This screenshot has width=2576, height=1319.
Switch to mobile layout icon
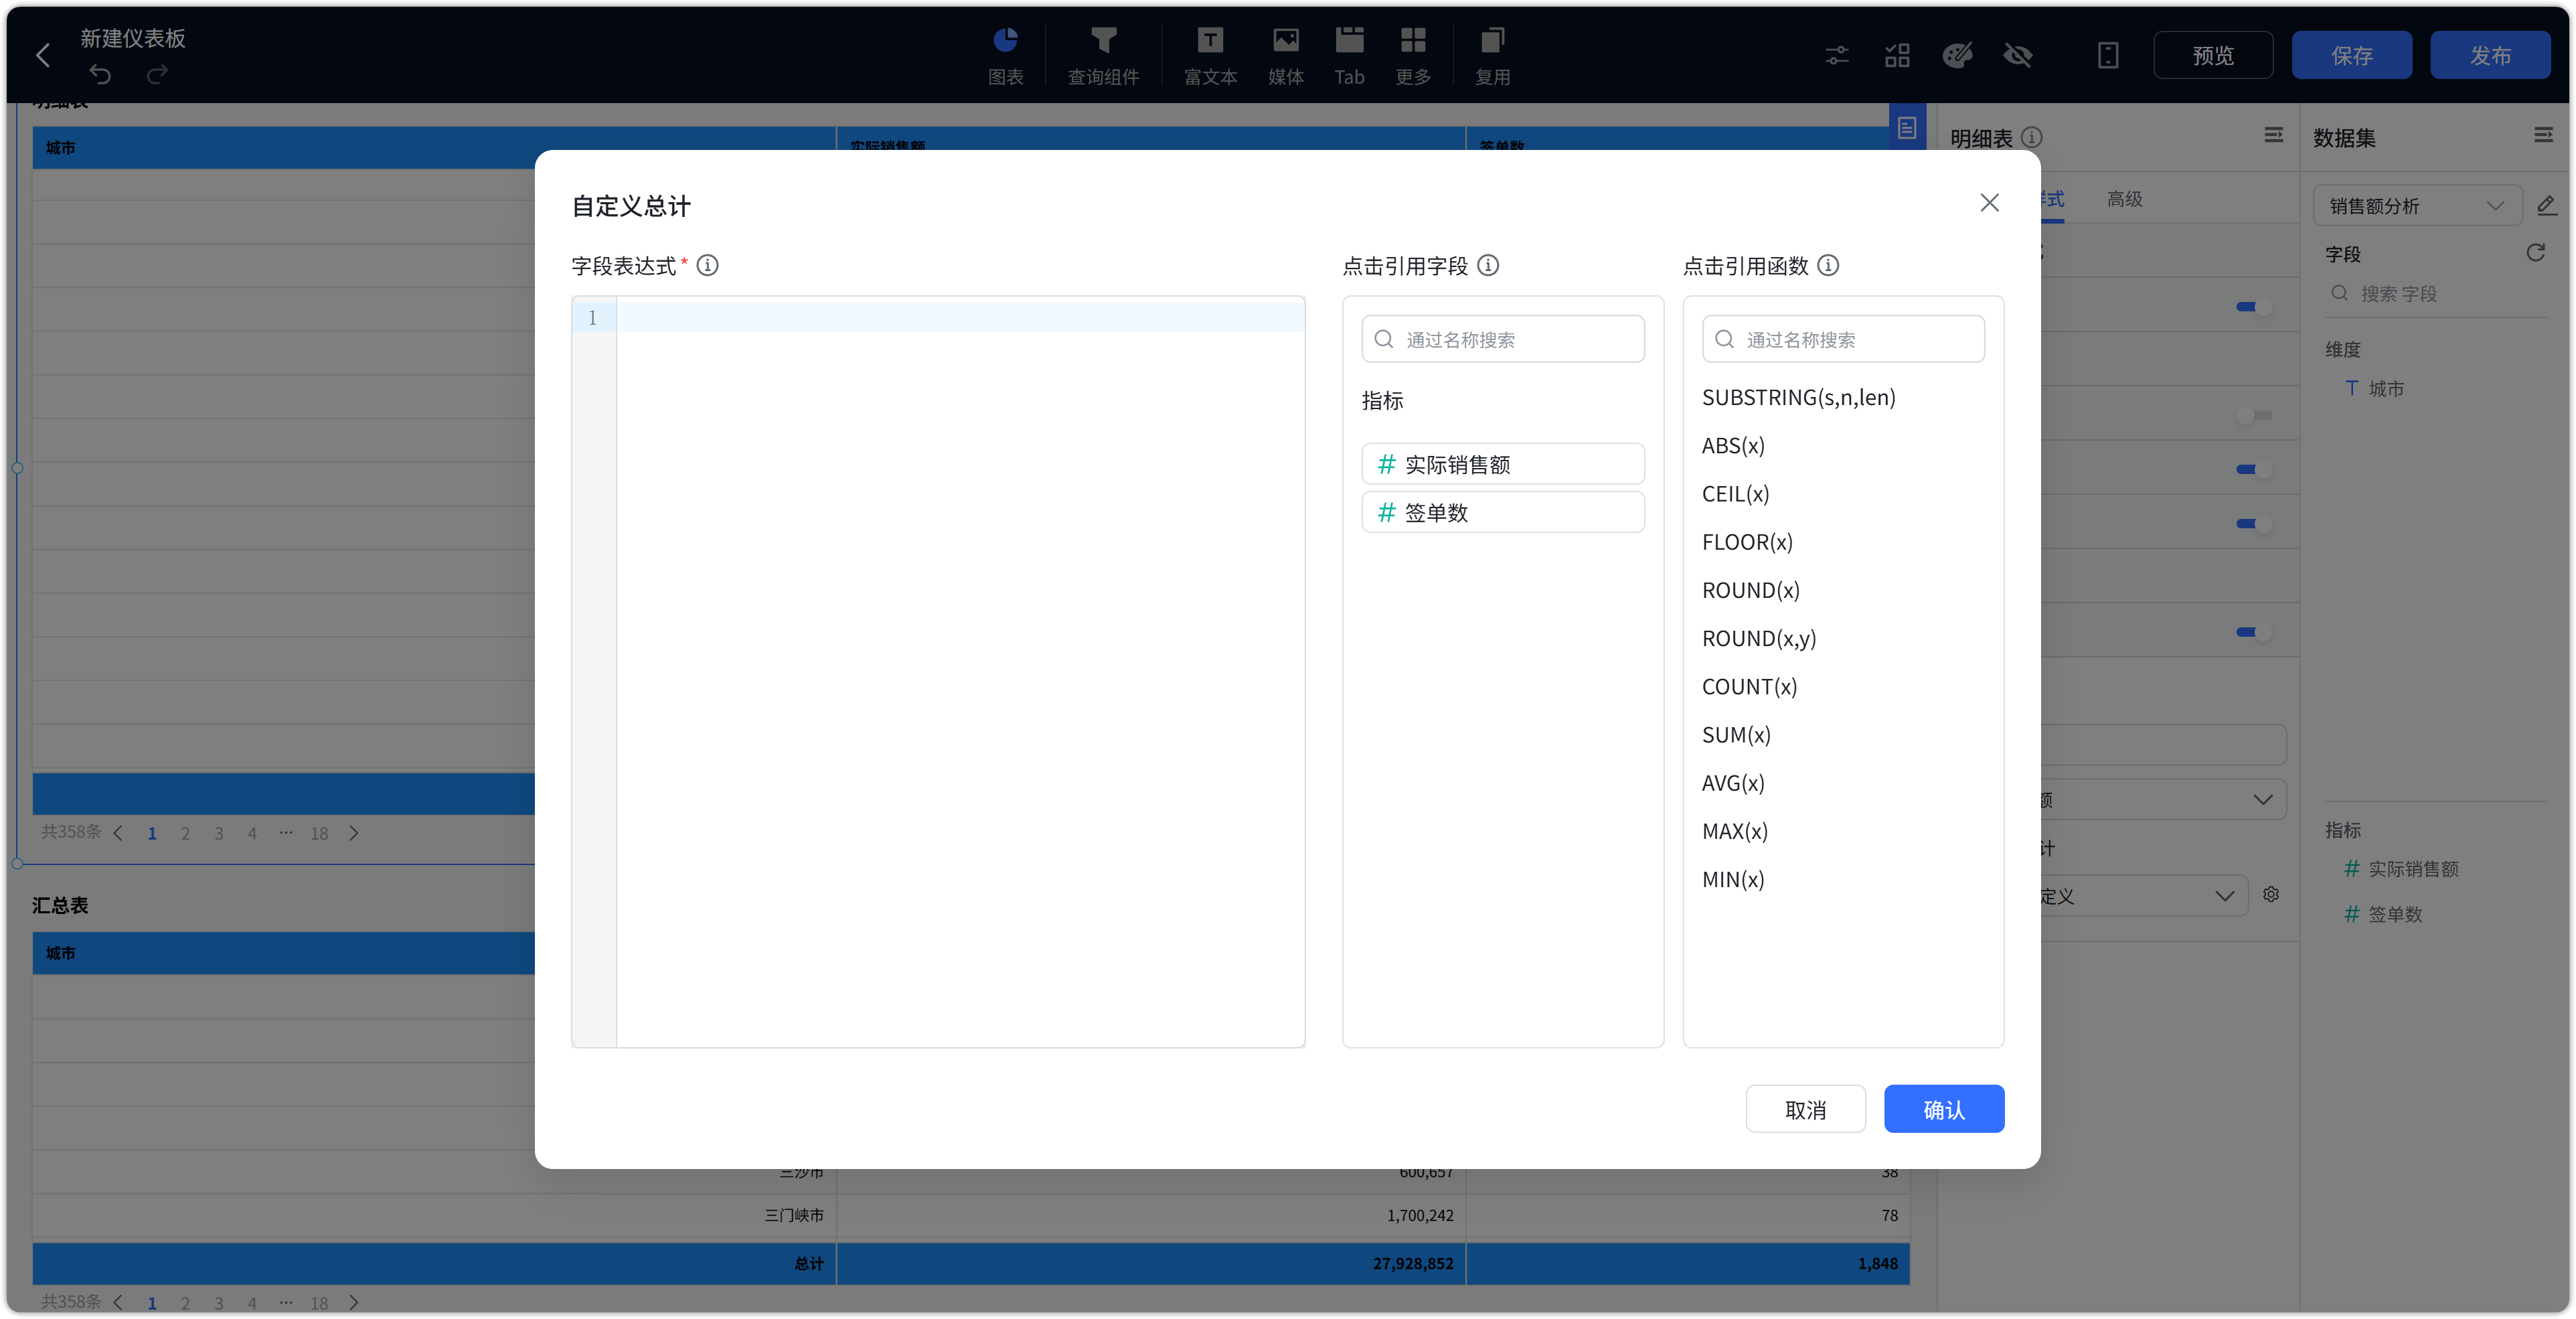click(x=2107, y=55)
